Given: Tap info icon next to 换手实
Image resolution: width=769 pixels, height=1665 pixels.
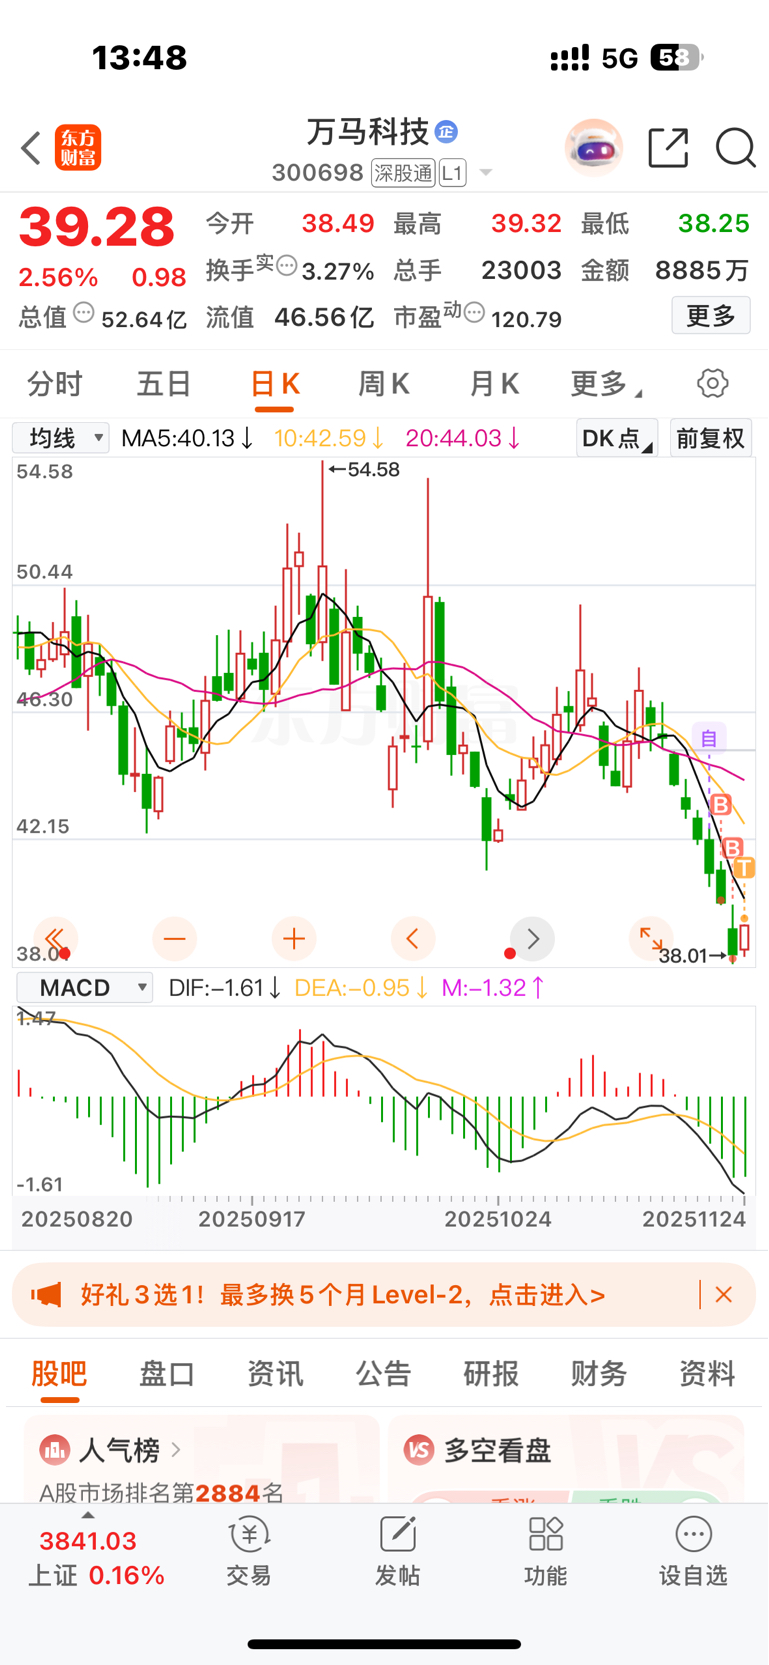Looking at the screenshot, I should tap(287, 266).
